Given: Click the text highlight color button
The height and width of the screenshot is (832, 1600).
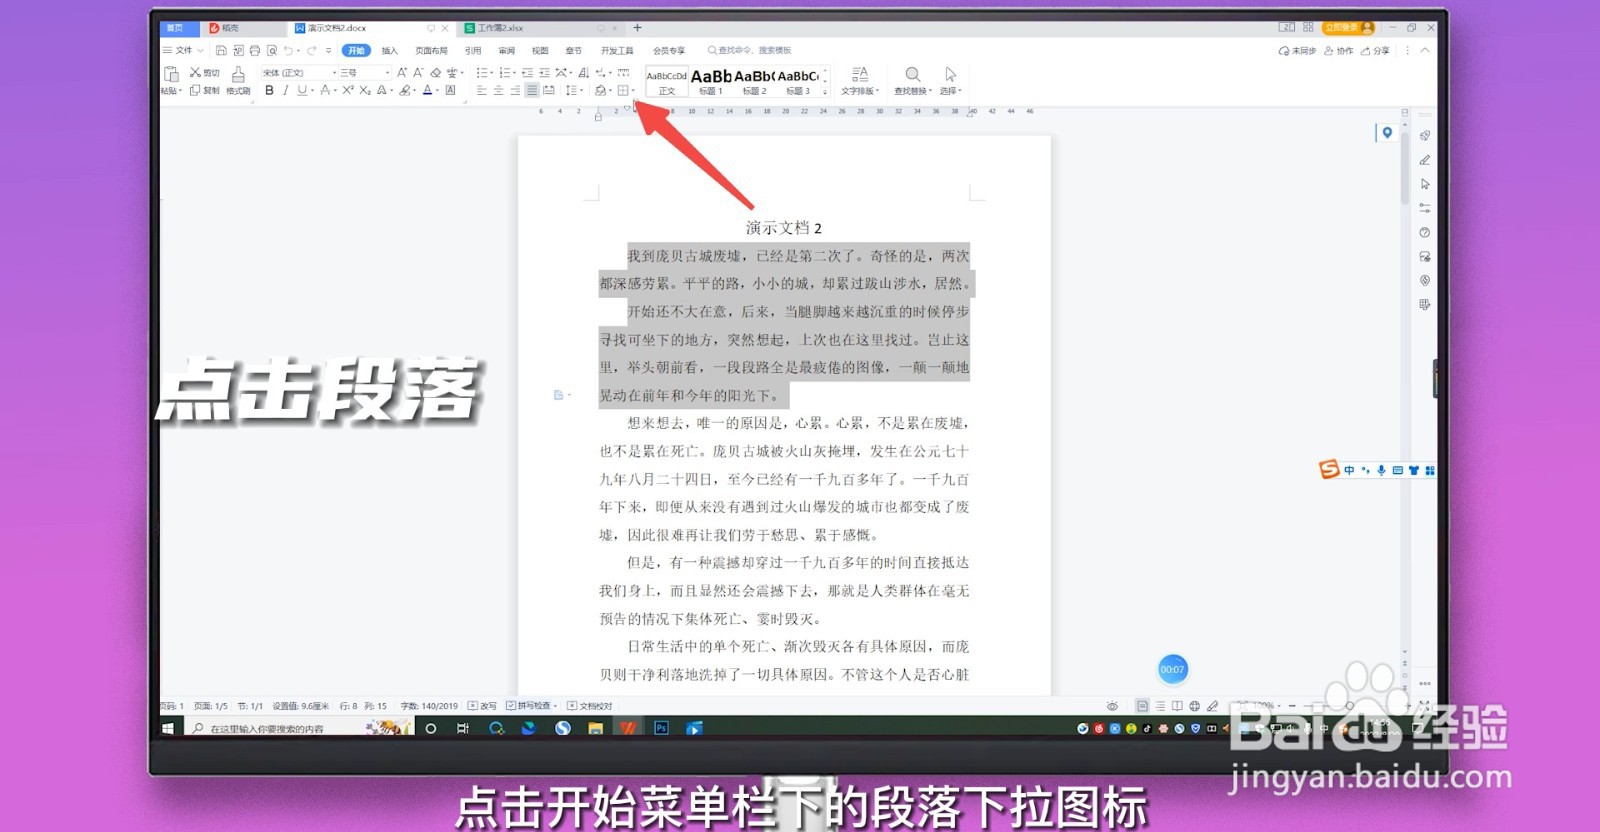Looking at the screenshot, I should click(404, 90).
